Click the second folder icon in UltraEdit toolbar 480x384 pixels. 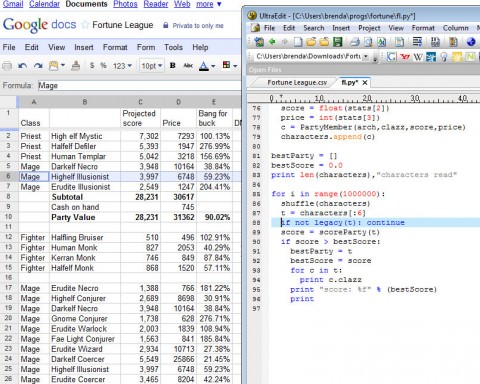324,42
